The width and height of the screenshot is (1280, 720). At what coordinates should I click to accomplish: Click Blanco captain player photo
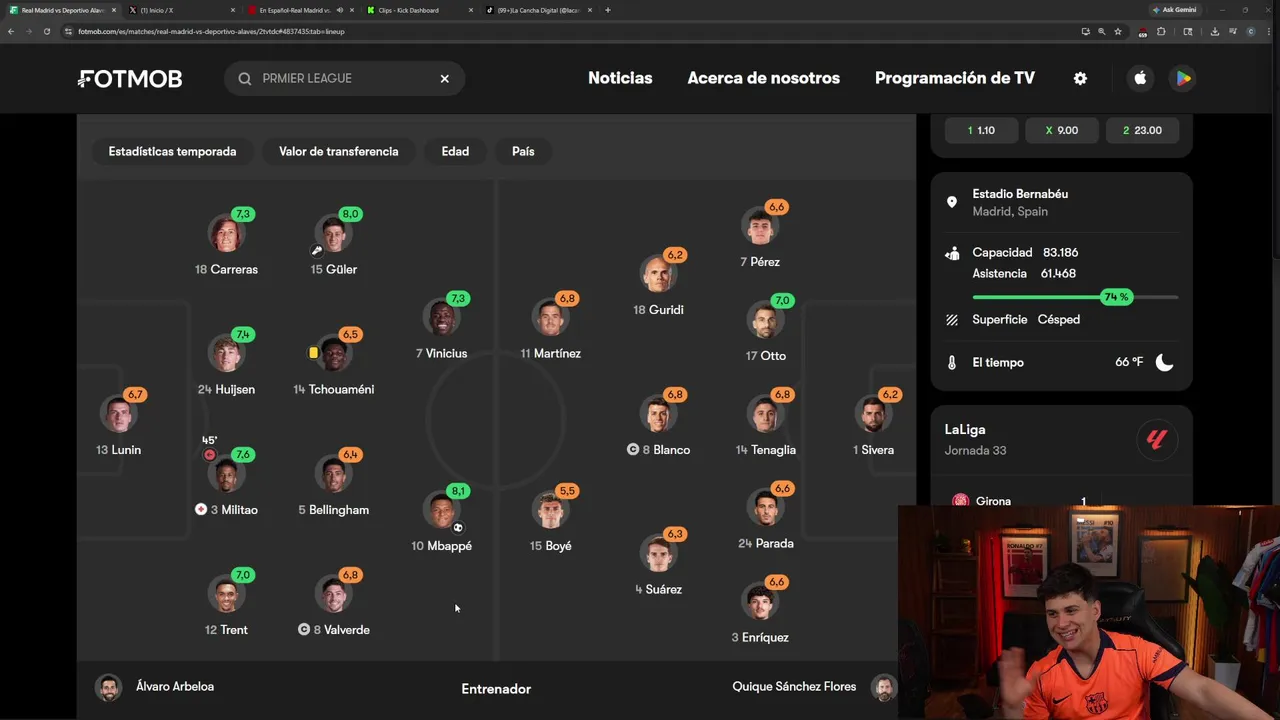(659, 414)
